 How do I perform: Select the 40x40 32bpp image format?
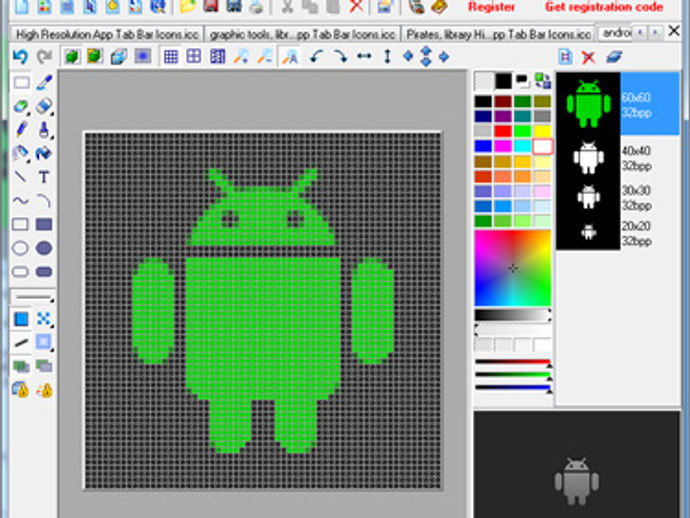coord(618,158)
